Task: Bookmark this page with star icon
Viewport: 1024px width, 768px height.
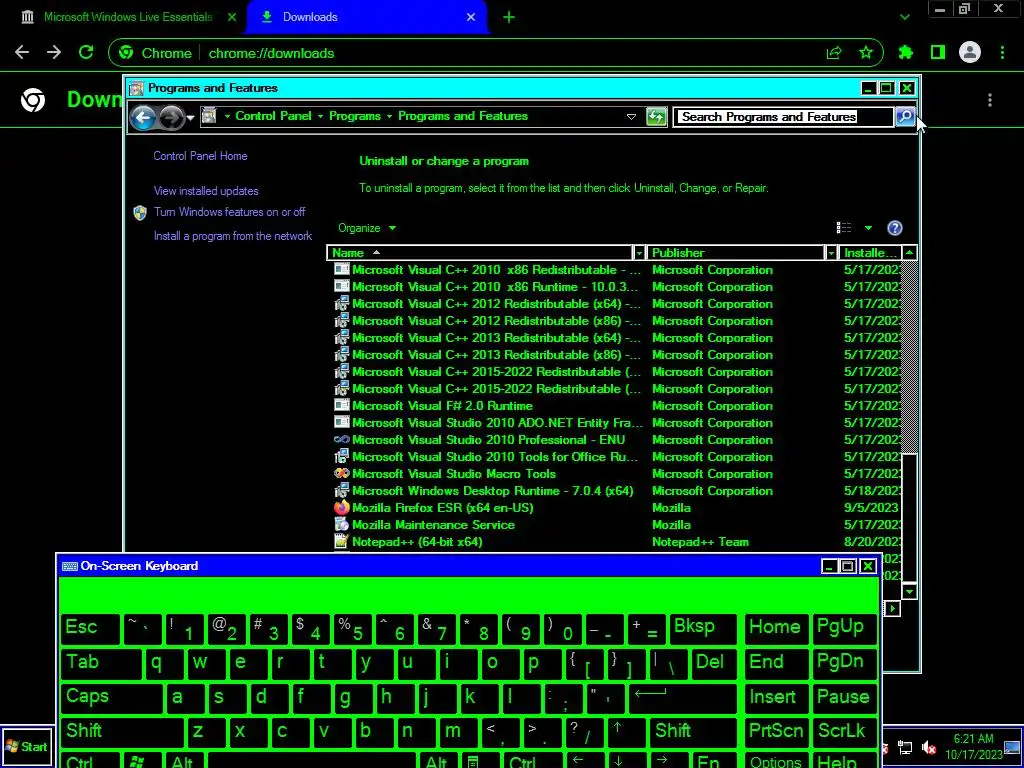Action: (x=866, y=53)
